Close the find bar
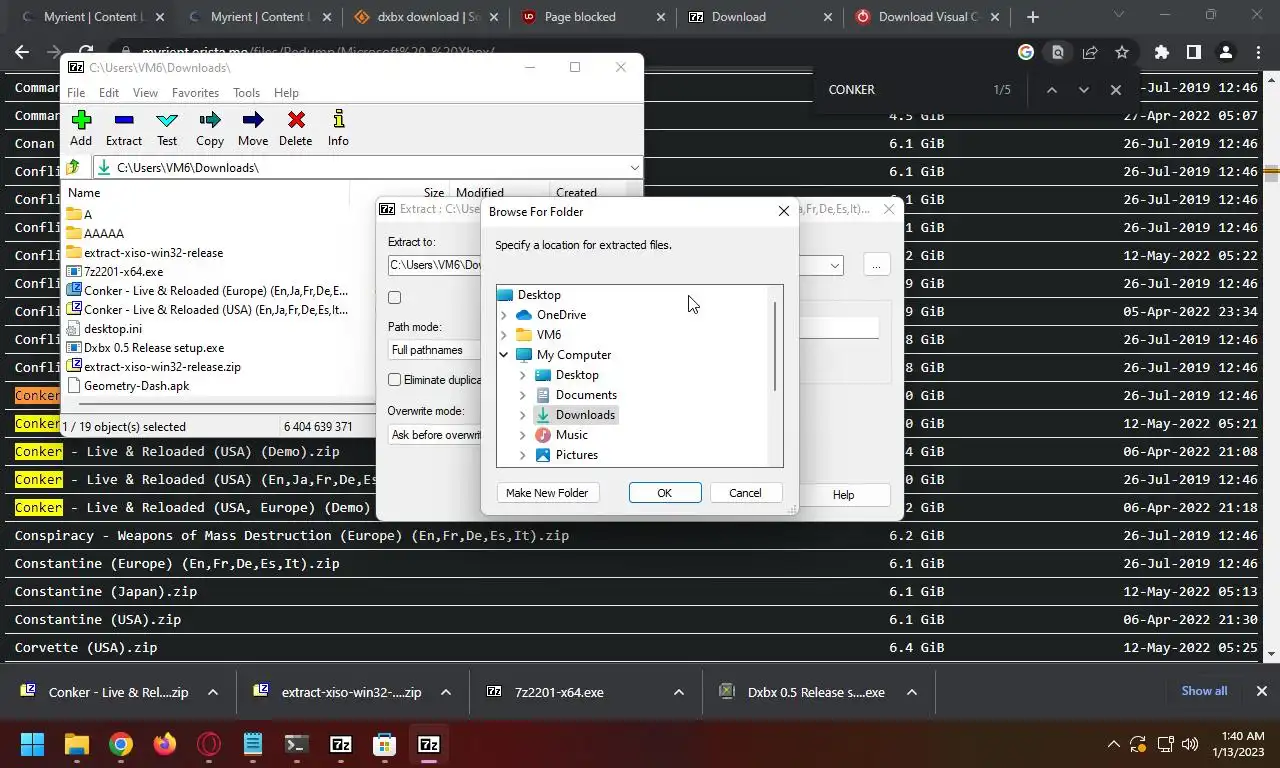Image resolution: width=1280 pixels, height=768 pixels. [x=1116, y=89]
